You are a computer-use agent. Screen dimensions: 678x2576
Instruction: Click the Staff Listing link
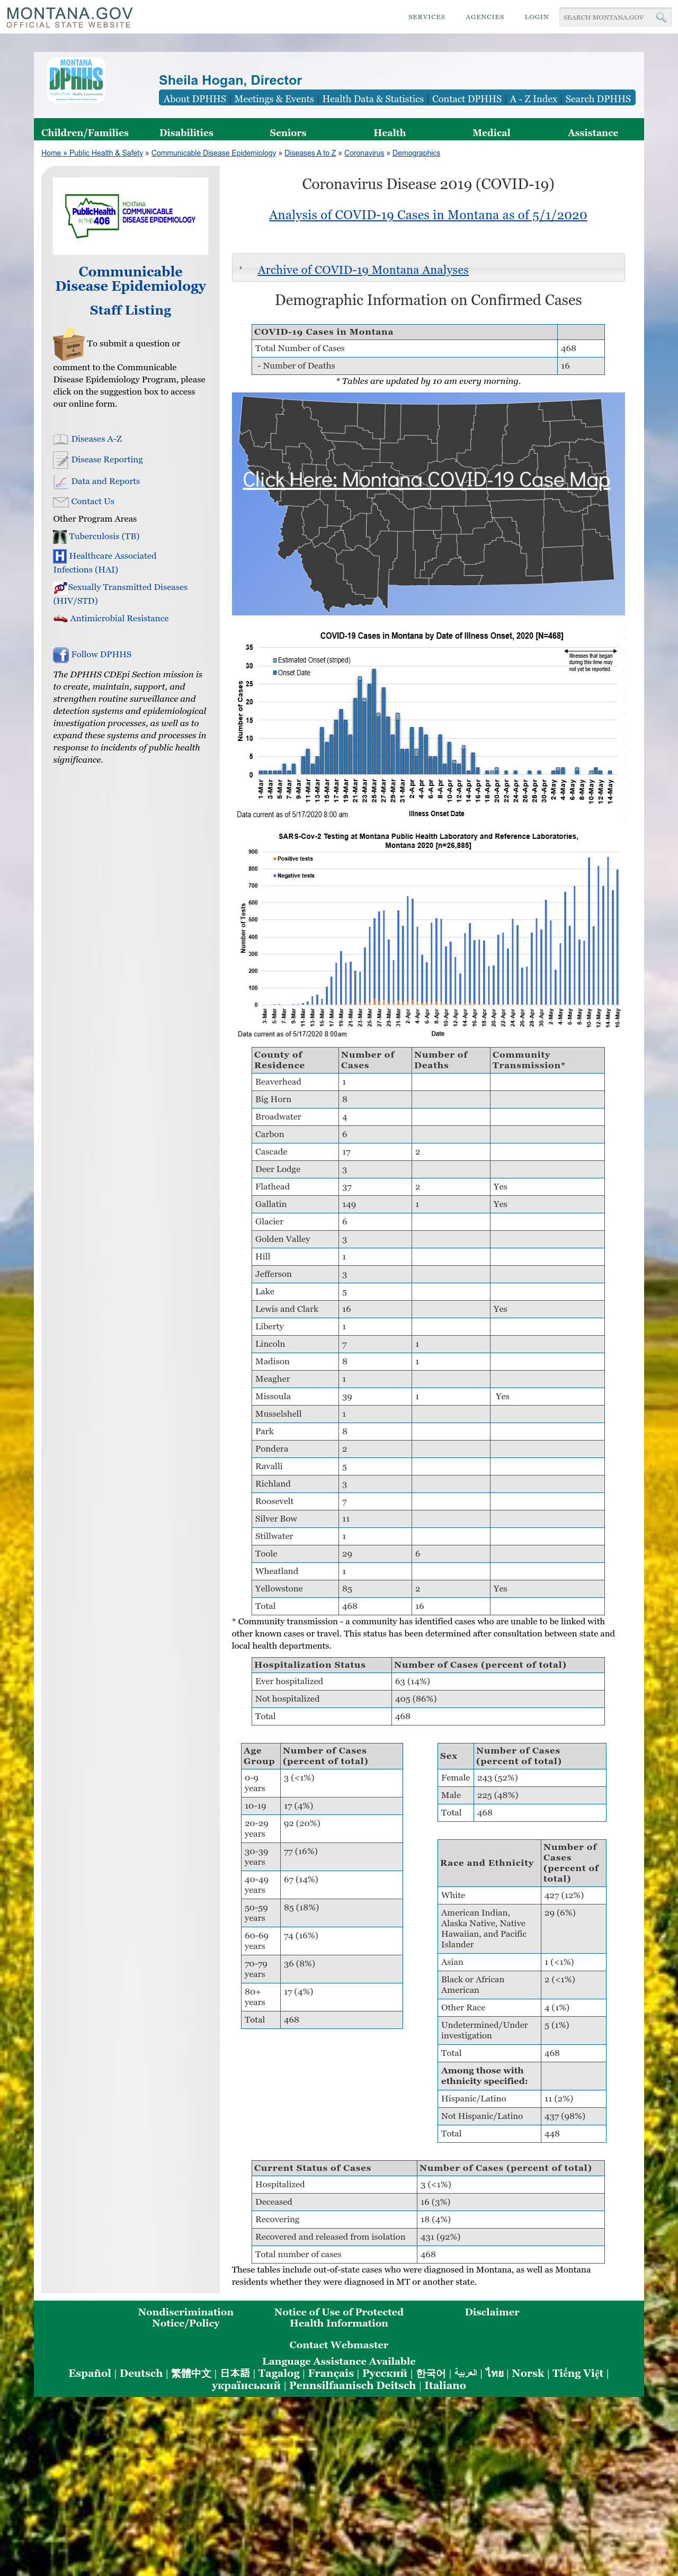point(130,311)
